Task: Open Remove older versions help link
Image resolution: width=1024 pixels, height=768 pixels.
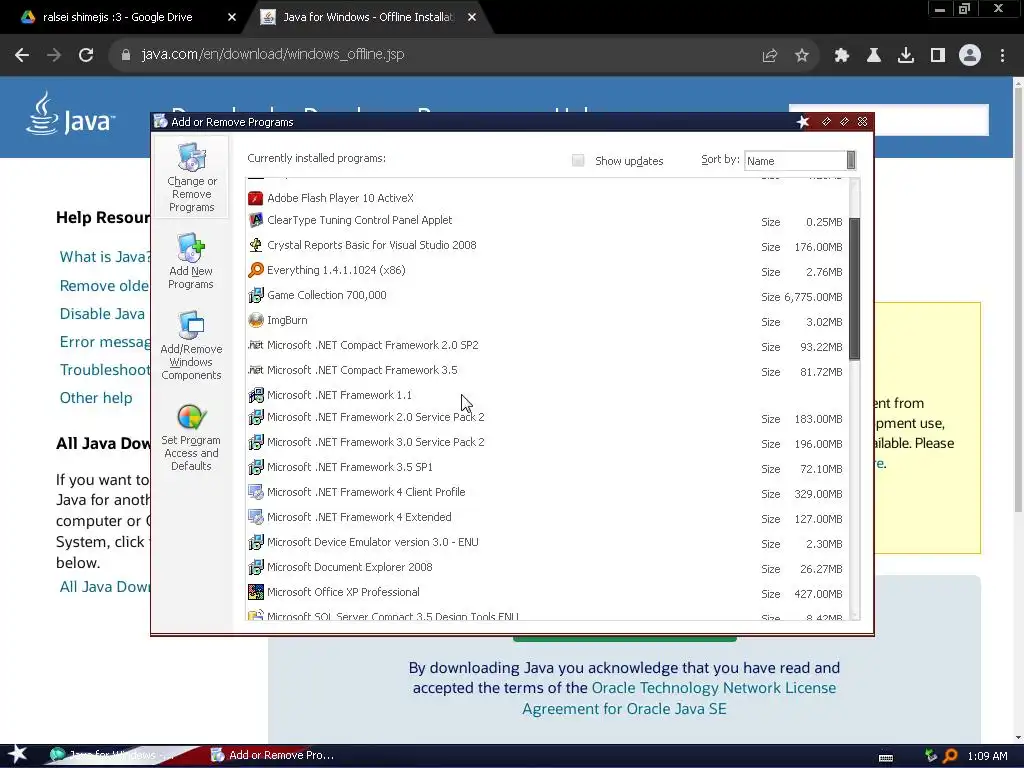Action: pos(104,286)
